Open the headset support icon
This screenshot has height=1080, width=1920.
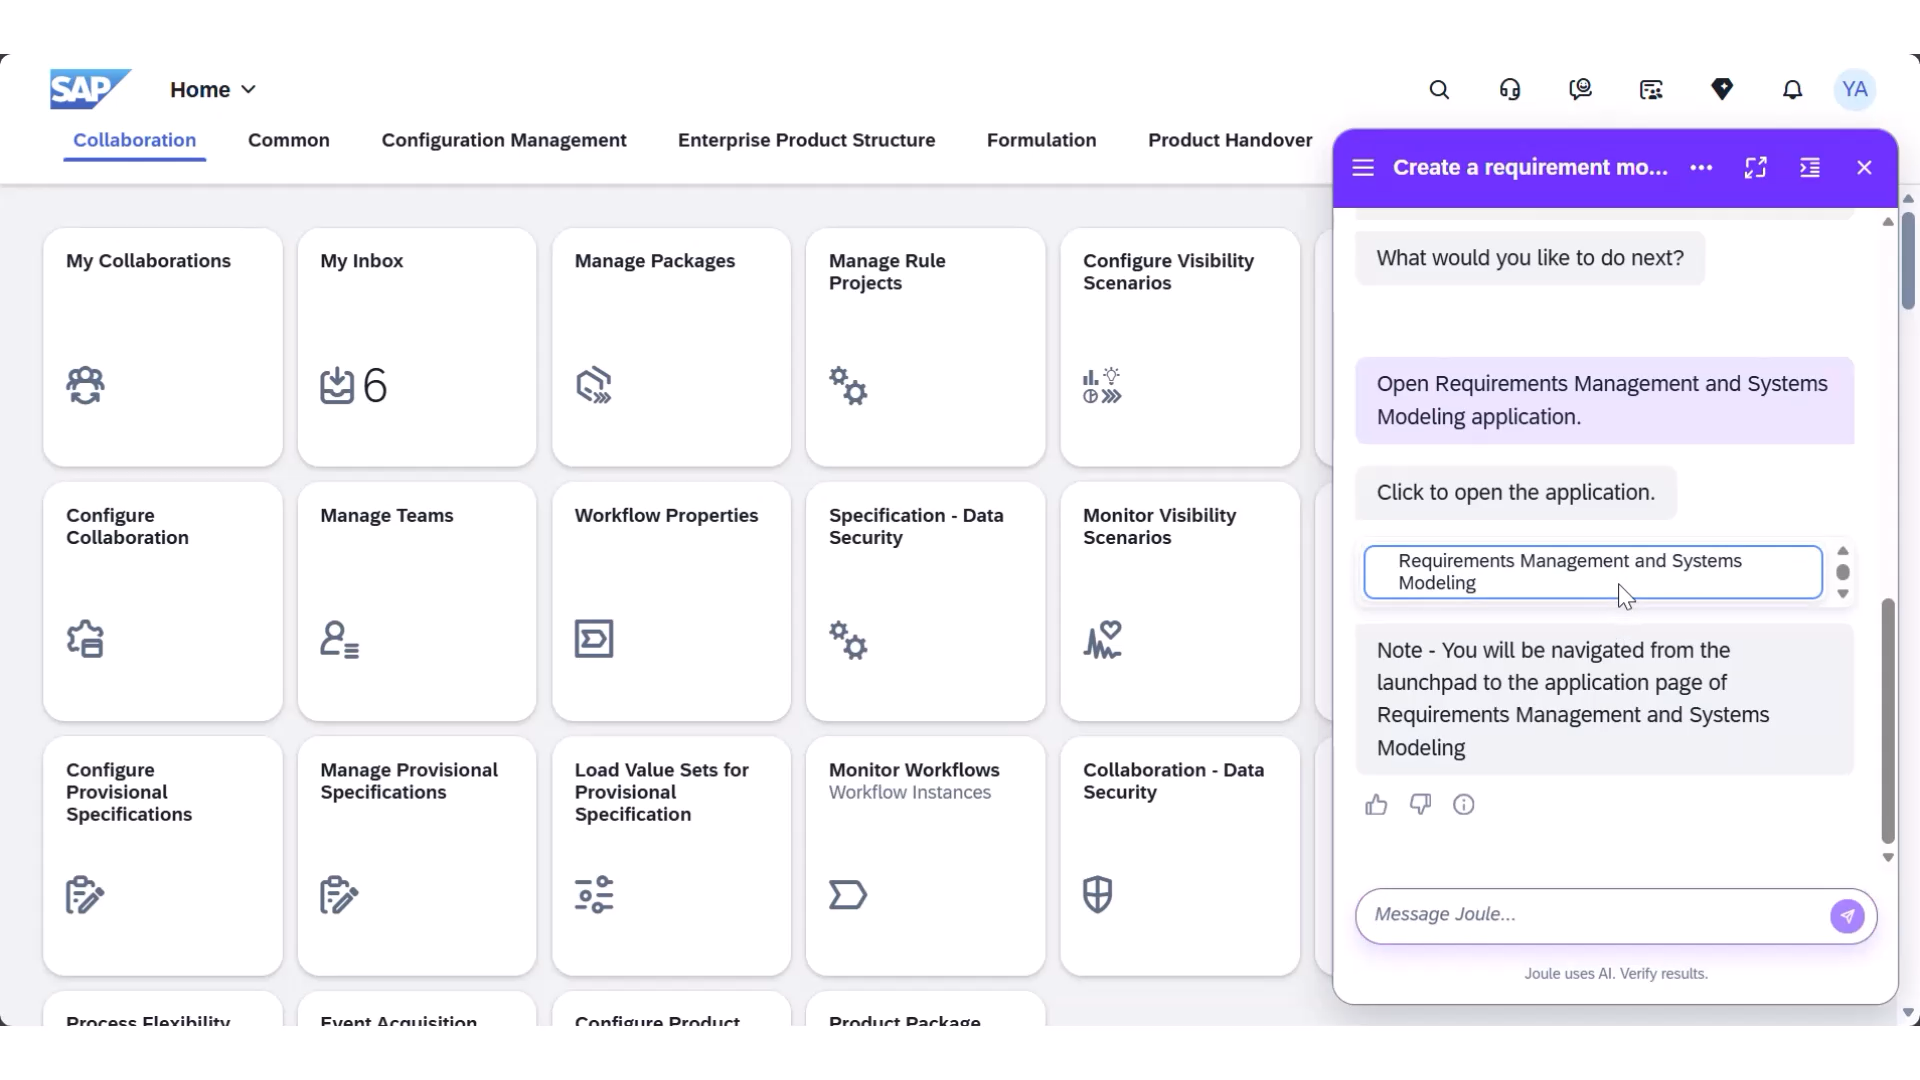point(1510,90)
